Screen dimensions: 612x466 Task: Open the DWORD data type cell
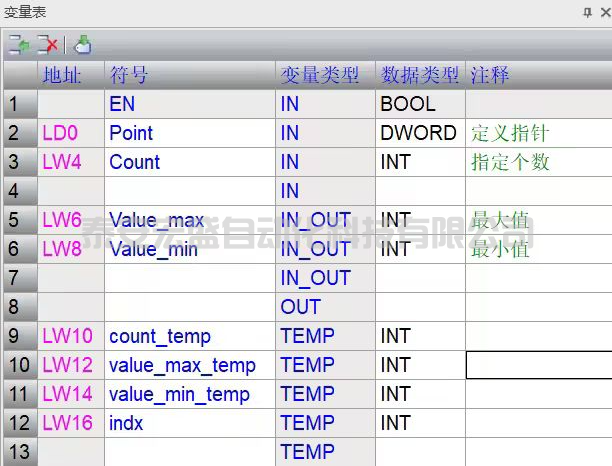[x=420, y=133]
